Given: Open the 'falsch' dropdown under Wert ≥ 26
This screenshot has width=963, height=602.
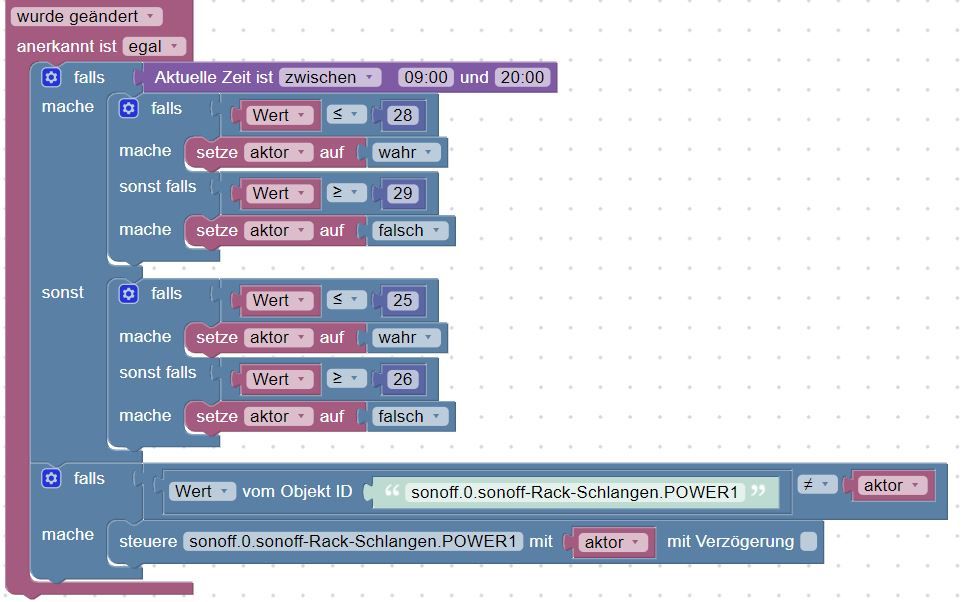Looking at the screenshot, I should (x=410, y=416).
